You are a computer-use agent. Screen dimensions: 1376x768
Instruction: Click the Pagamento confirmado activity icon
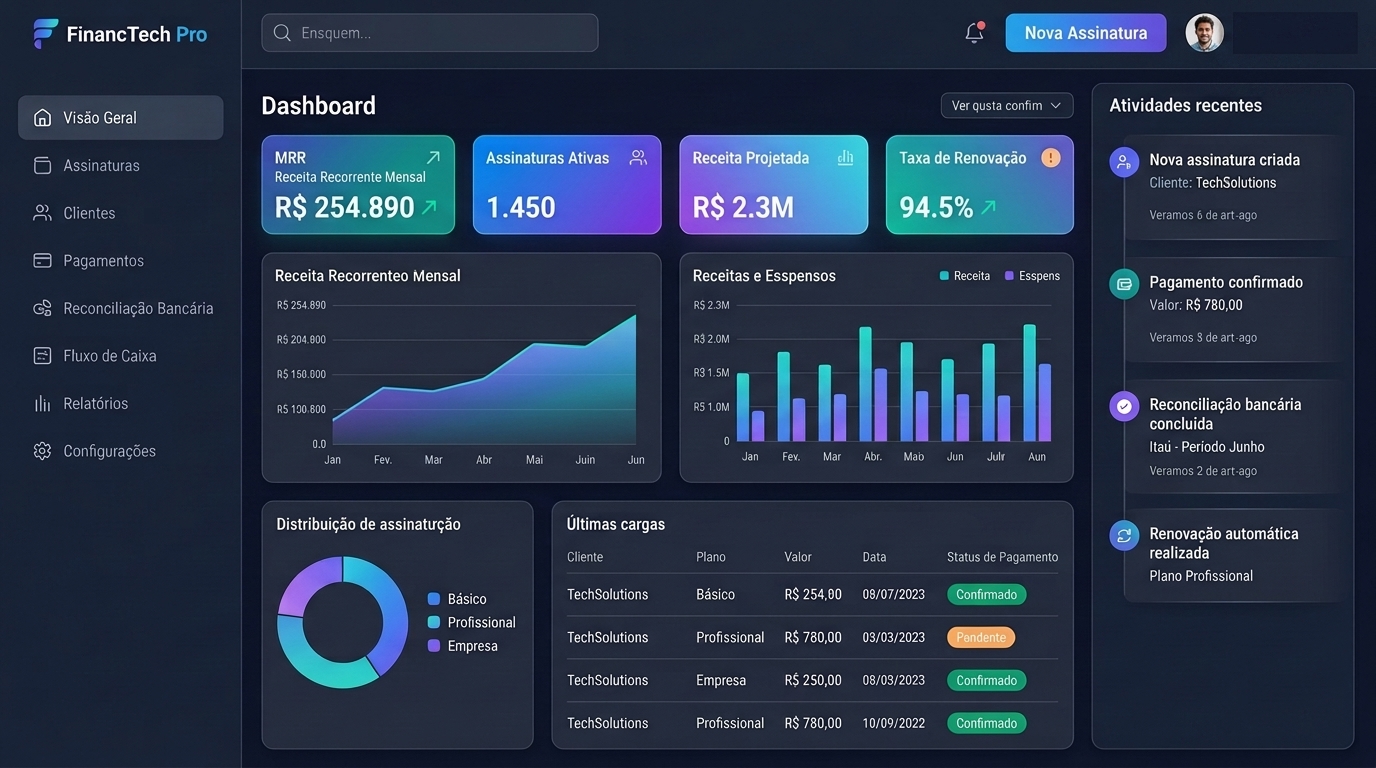1124,284
